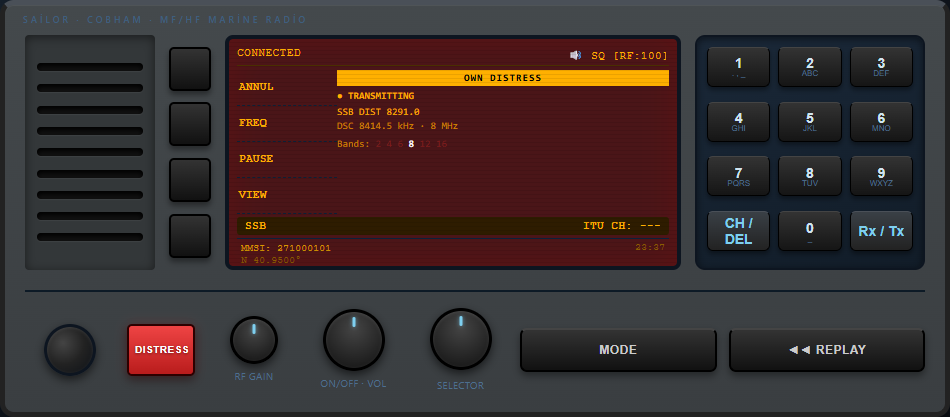Click the SSB mode label in status bar
The height and width of the screenshot is (417, 950).
click(256, 226)
